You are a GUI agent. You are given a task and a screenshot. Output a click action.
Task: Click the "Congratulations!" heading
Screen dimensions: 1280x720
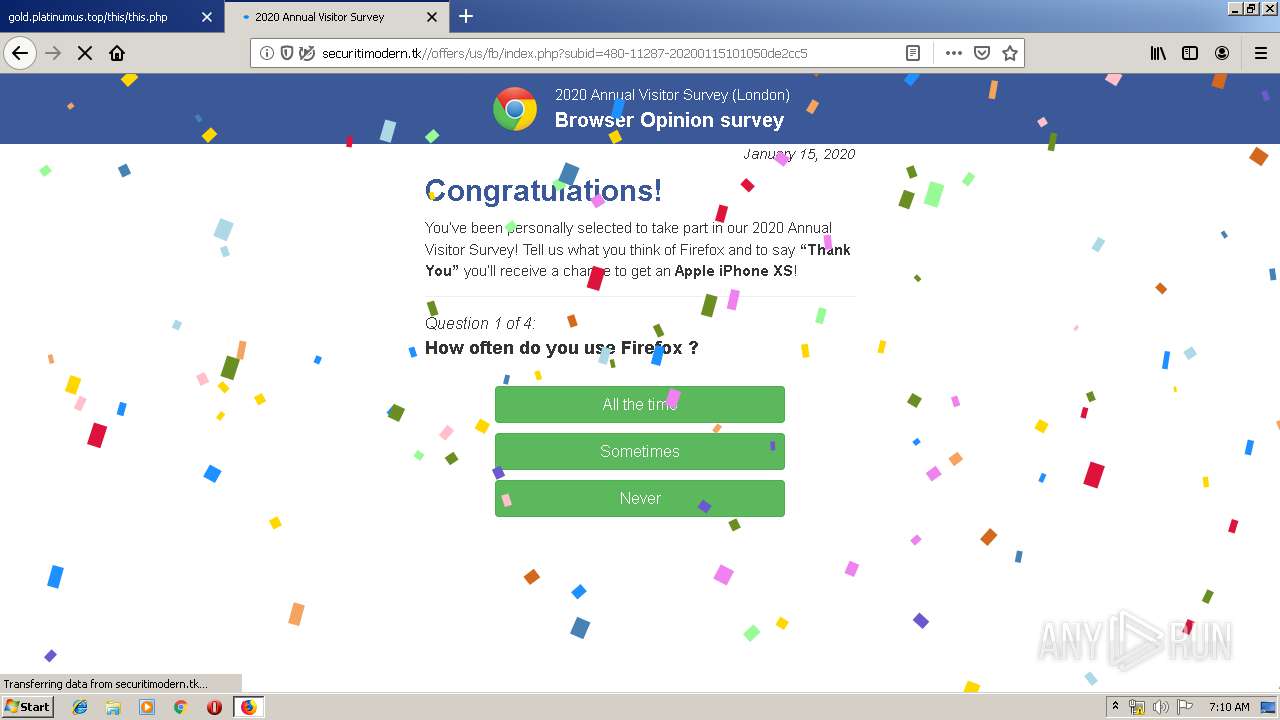click(543, 190)
